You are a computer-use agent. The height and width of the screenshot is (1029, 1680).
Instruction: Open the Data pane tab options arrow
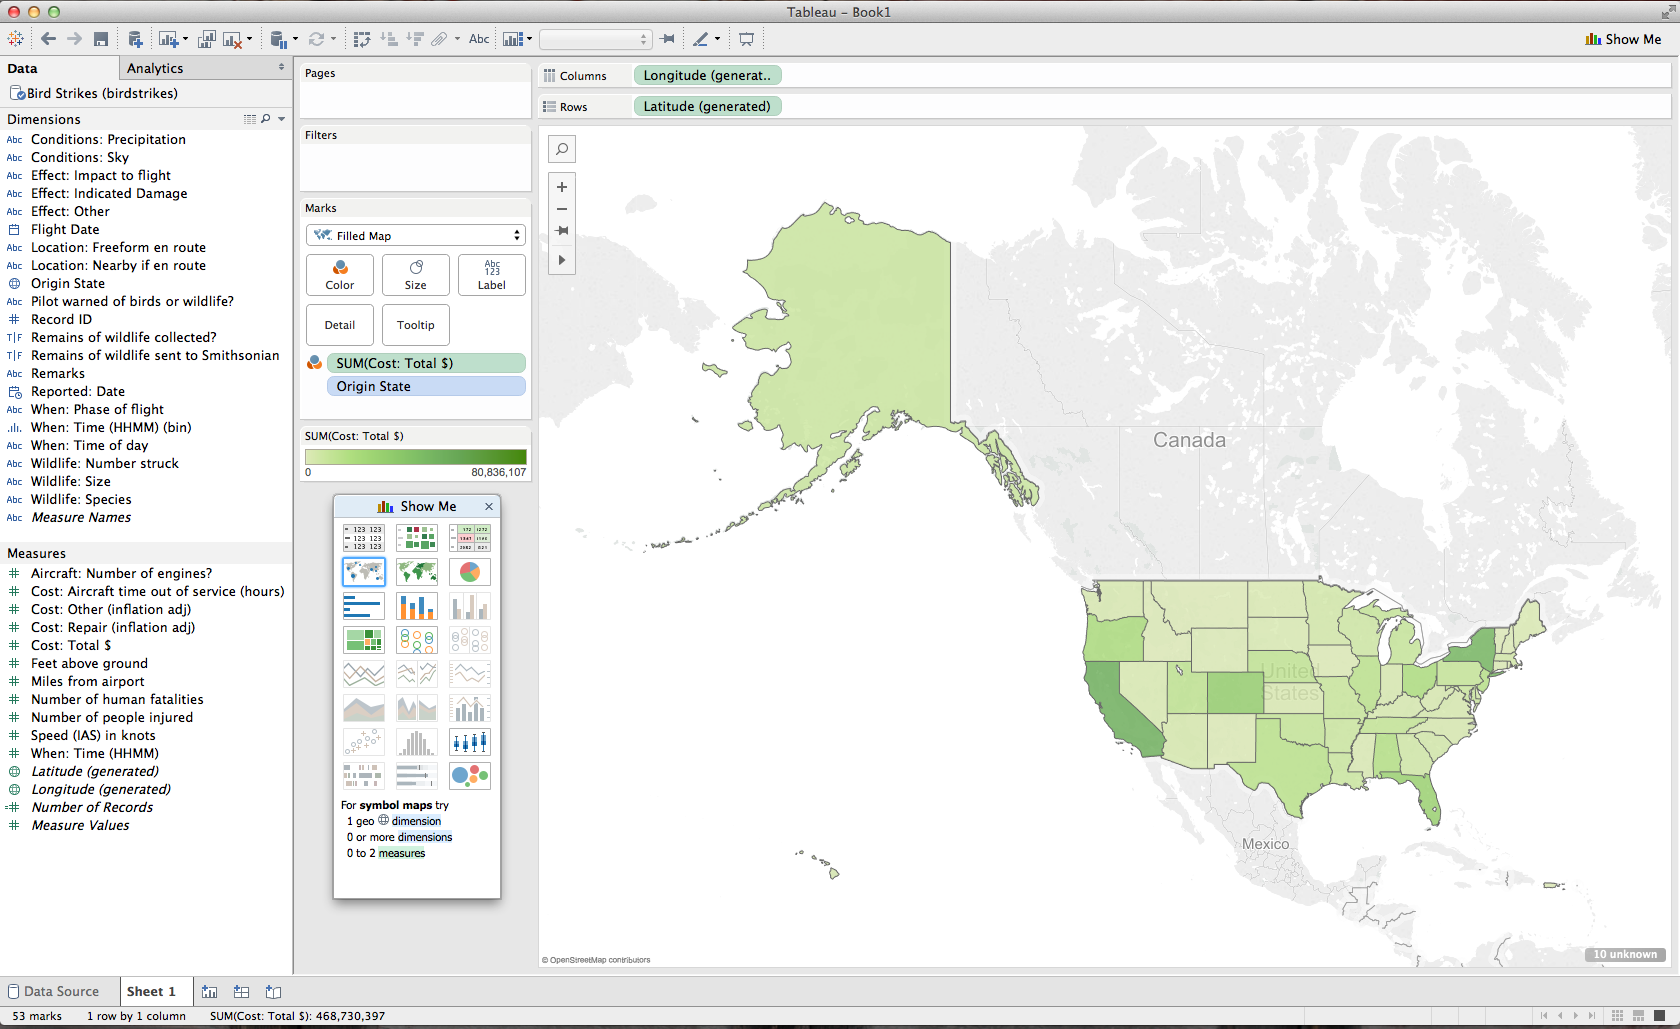pos(281,68)
